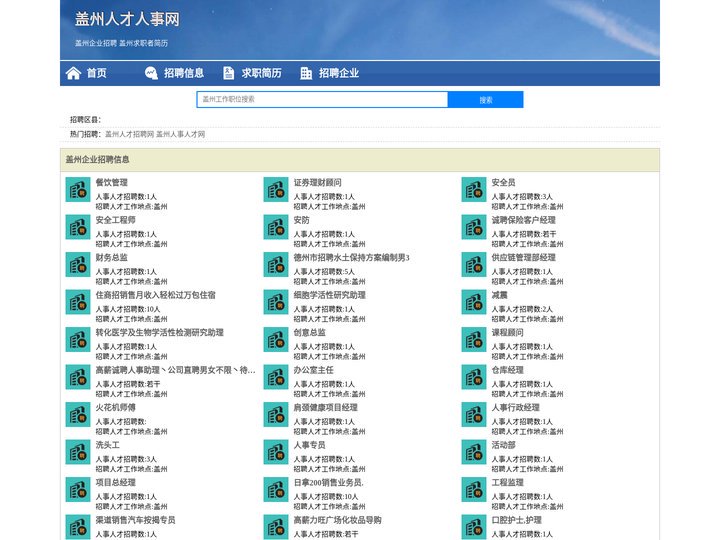Click the job icon beside 餐饮管理

(x=78, y=190)
